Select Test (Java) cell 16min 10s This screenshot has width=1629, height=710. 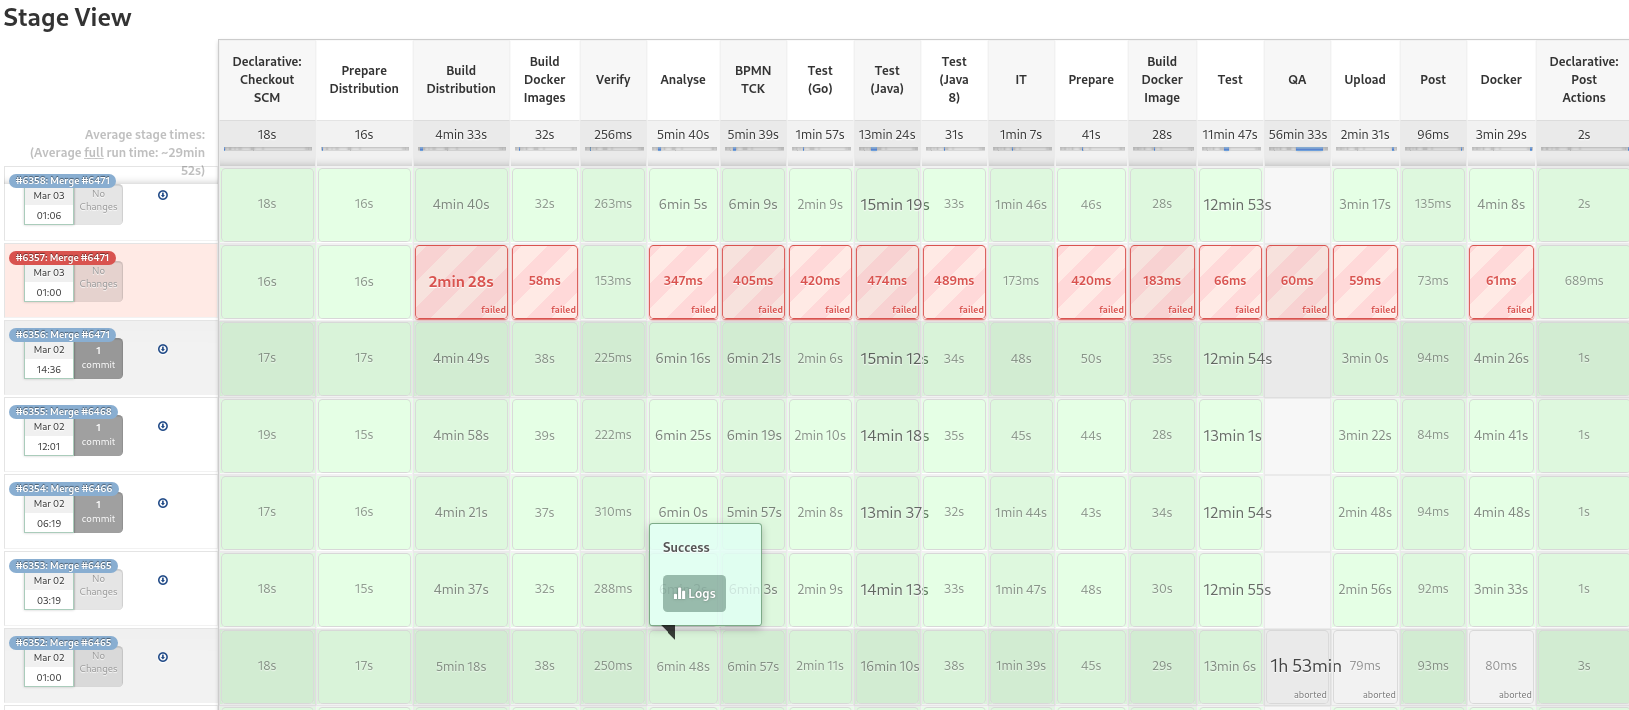click(x=887, y=667)
